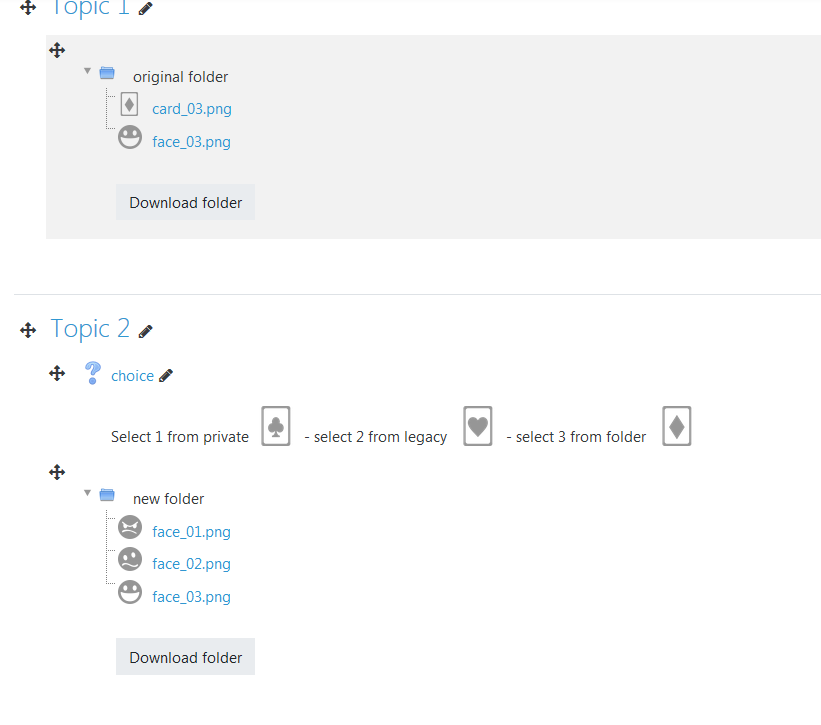Click the move handle beside the Topic 2 heading
This screenshot has height=725, width=821.
[x=28, y=330]
